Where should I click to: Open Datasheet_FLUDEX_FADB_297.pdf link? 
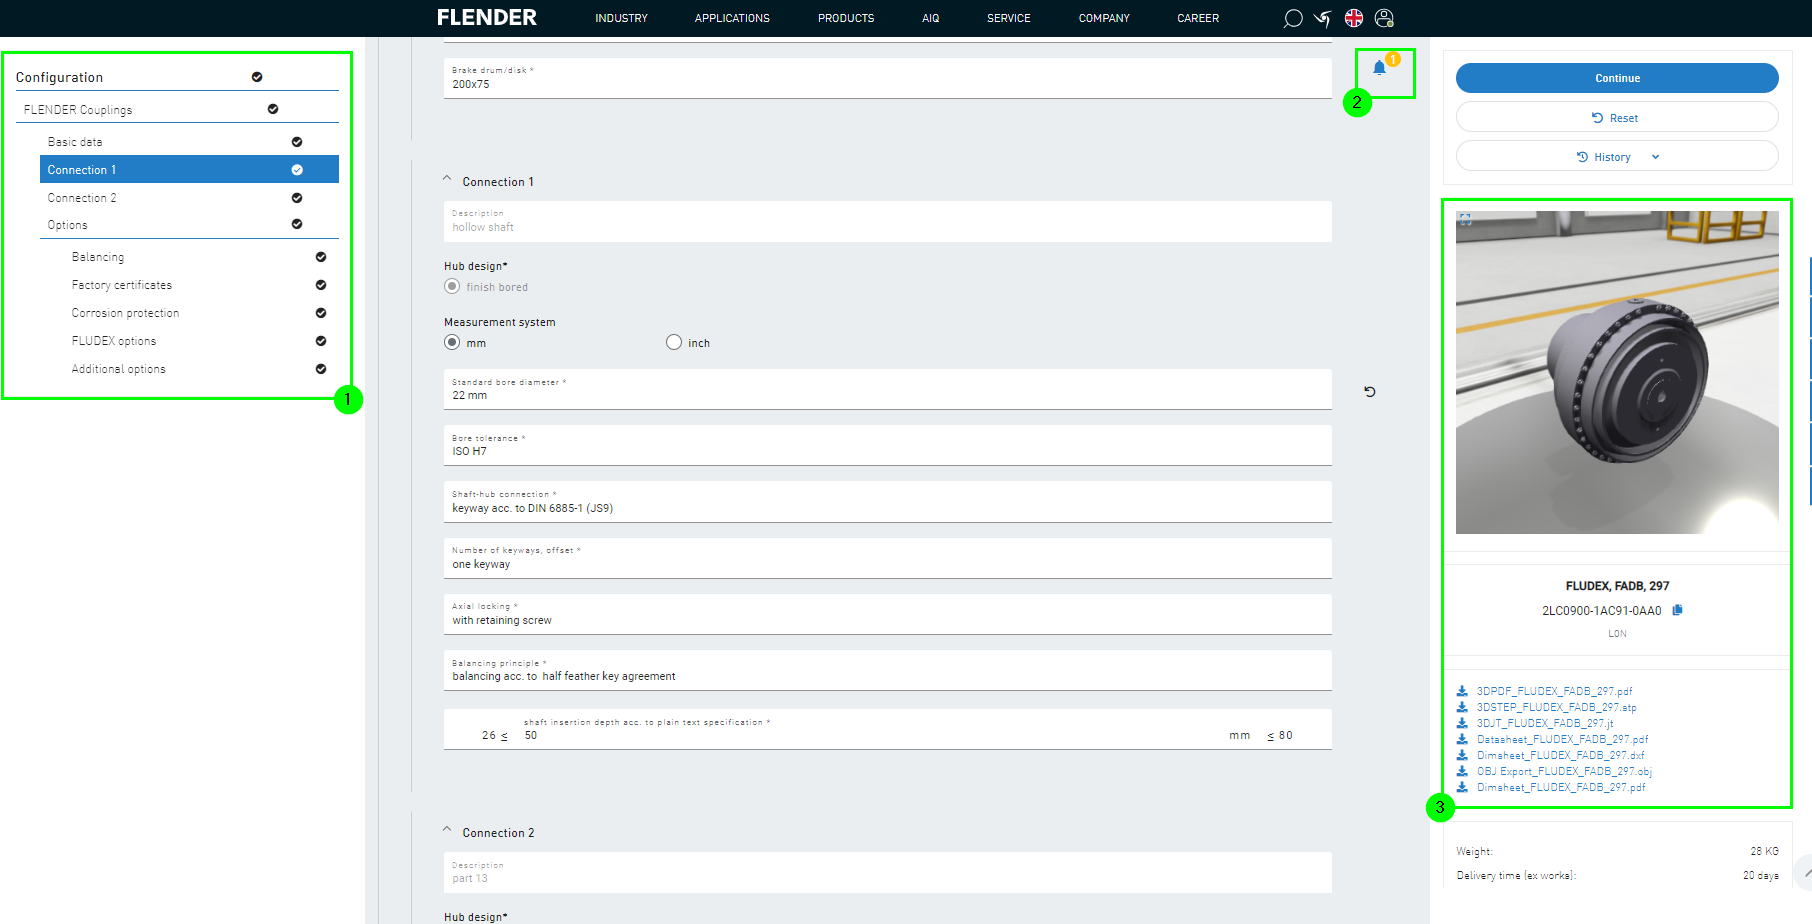click(1562, 739)
